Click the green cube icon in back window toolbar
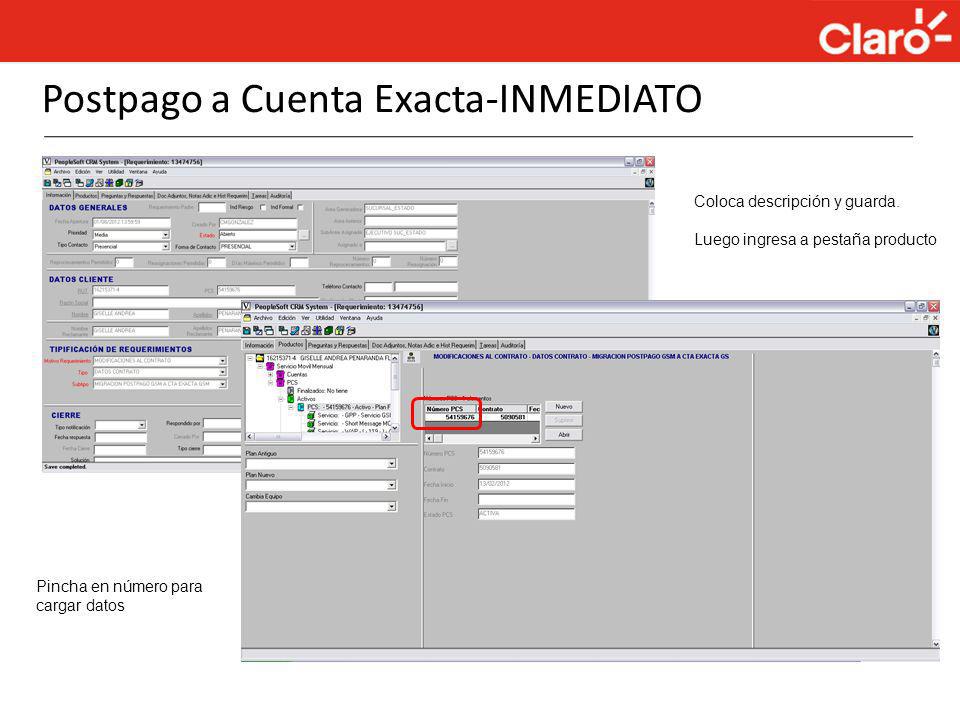This screenshot has width=960, height=720. point(119,183)
